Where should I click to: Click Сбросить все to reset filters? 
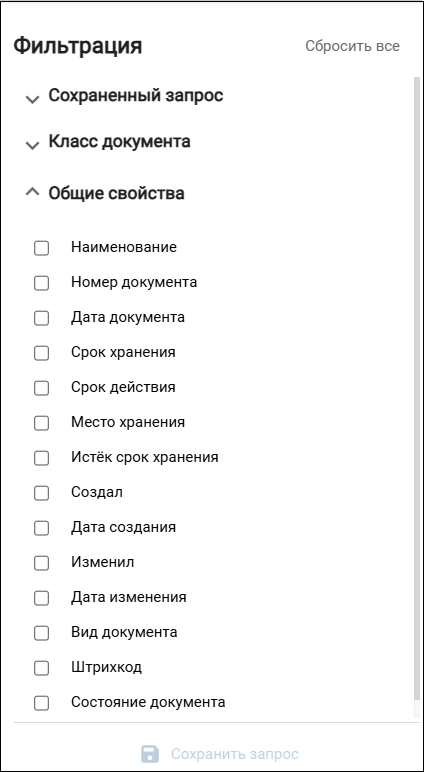click(352, 46)
